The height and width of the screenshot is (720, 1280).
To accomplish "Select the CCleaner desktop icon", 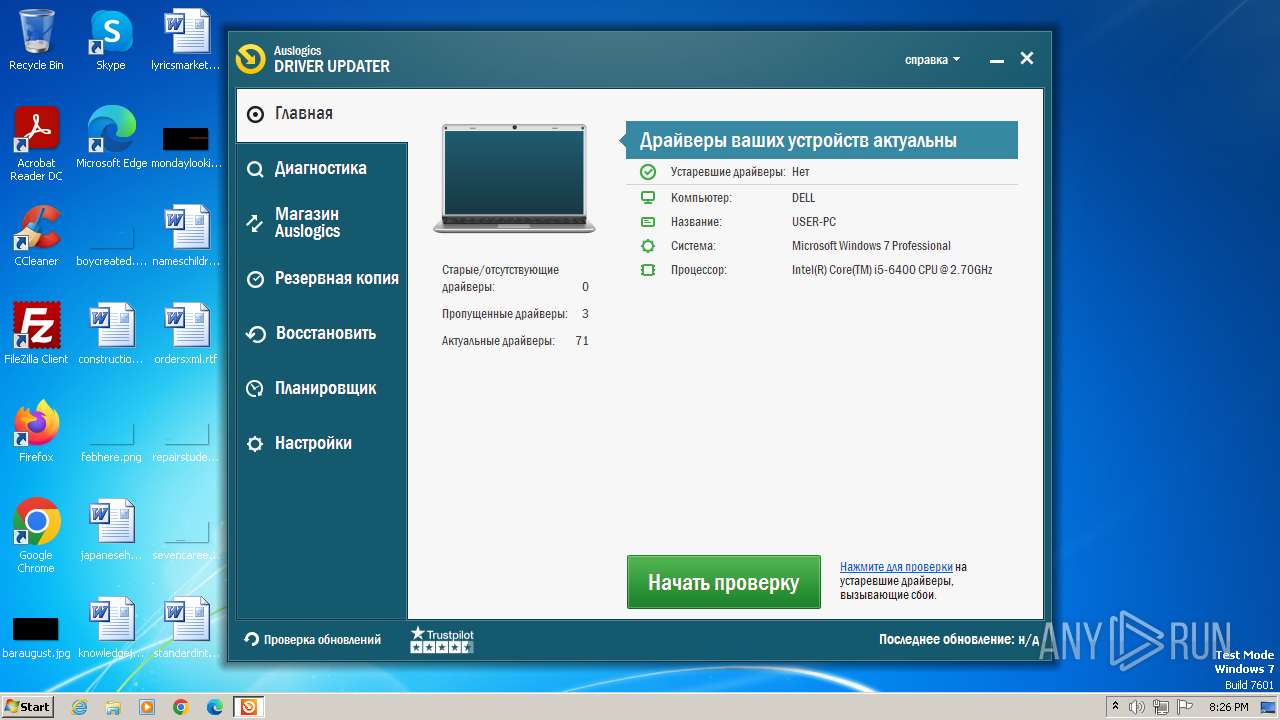I will (x=36, y=236).
